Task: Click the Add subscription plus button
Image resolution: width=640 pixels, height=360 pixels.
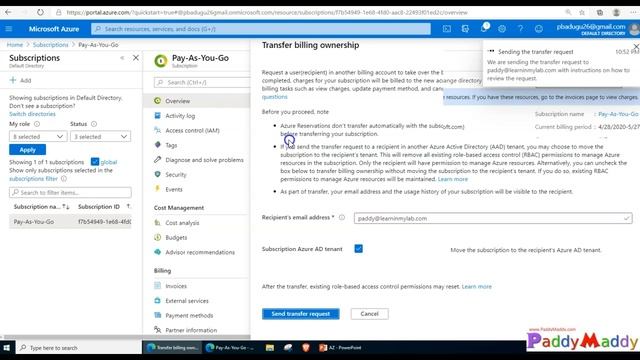Action: pyautogui.click(x=20, y=80)
